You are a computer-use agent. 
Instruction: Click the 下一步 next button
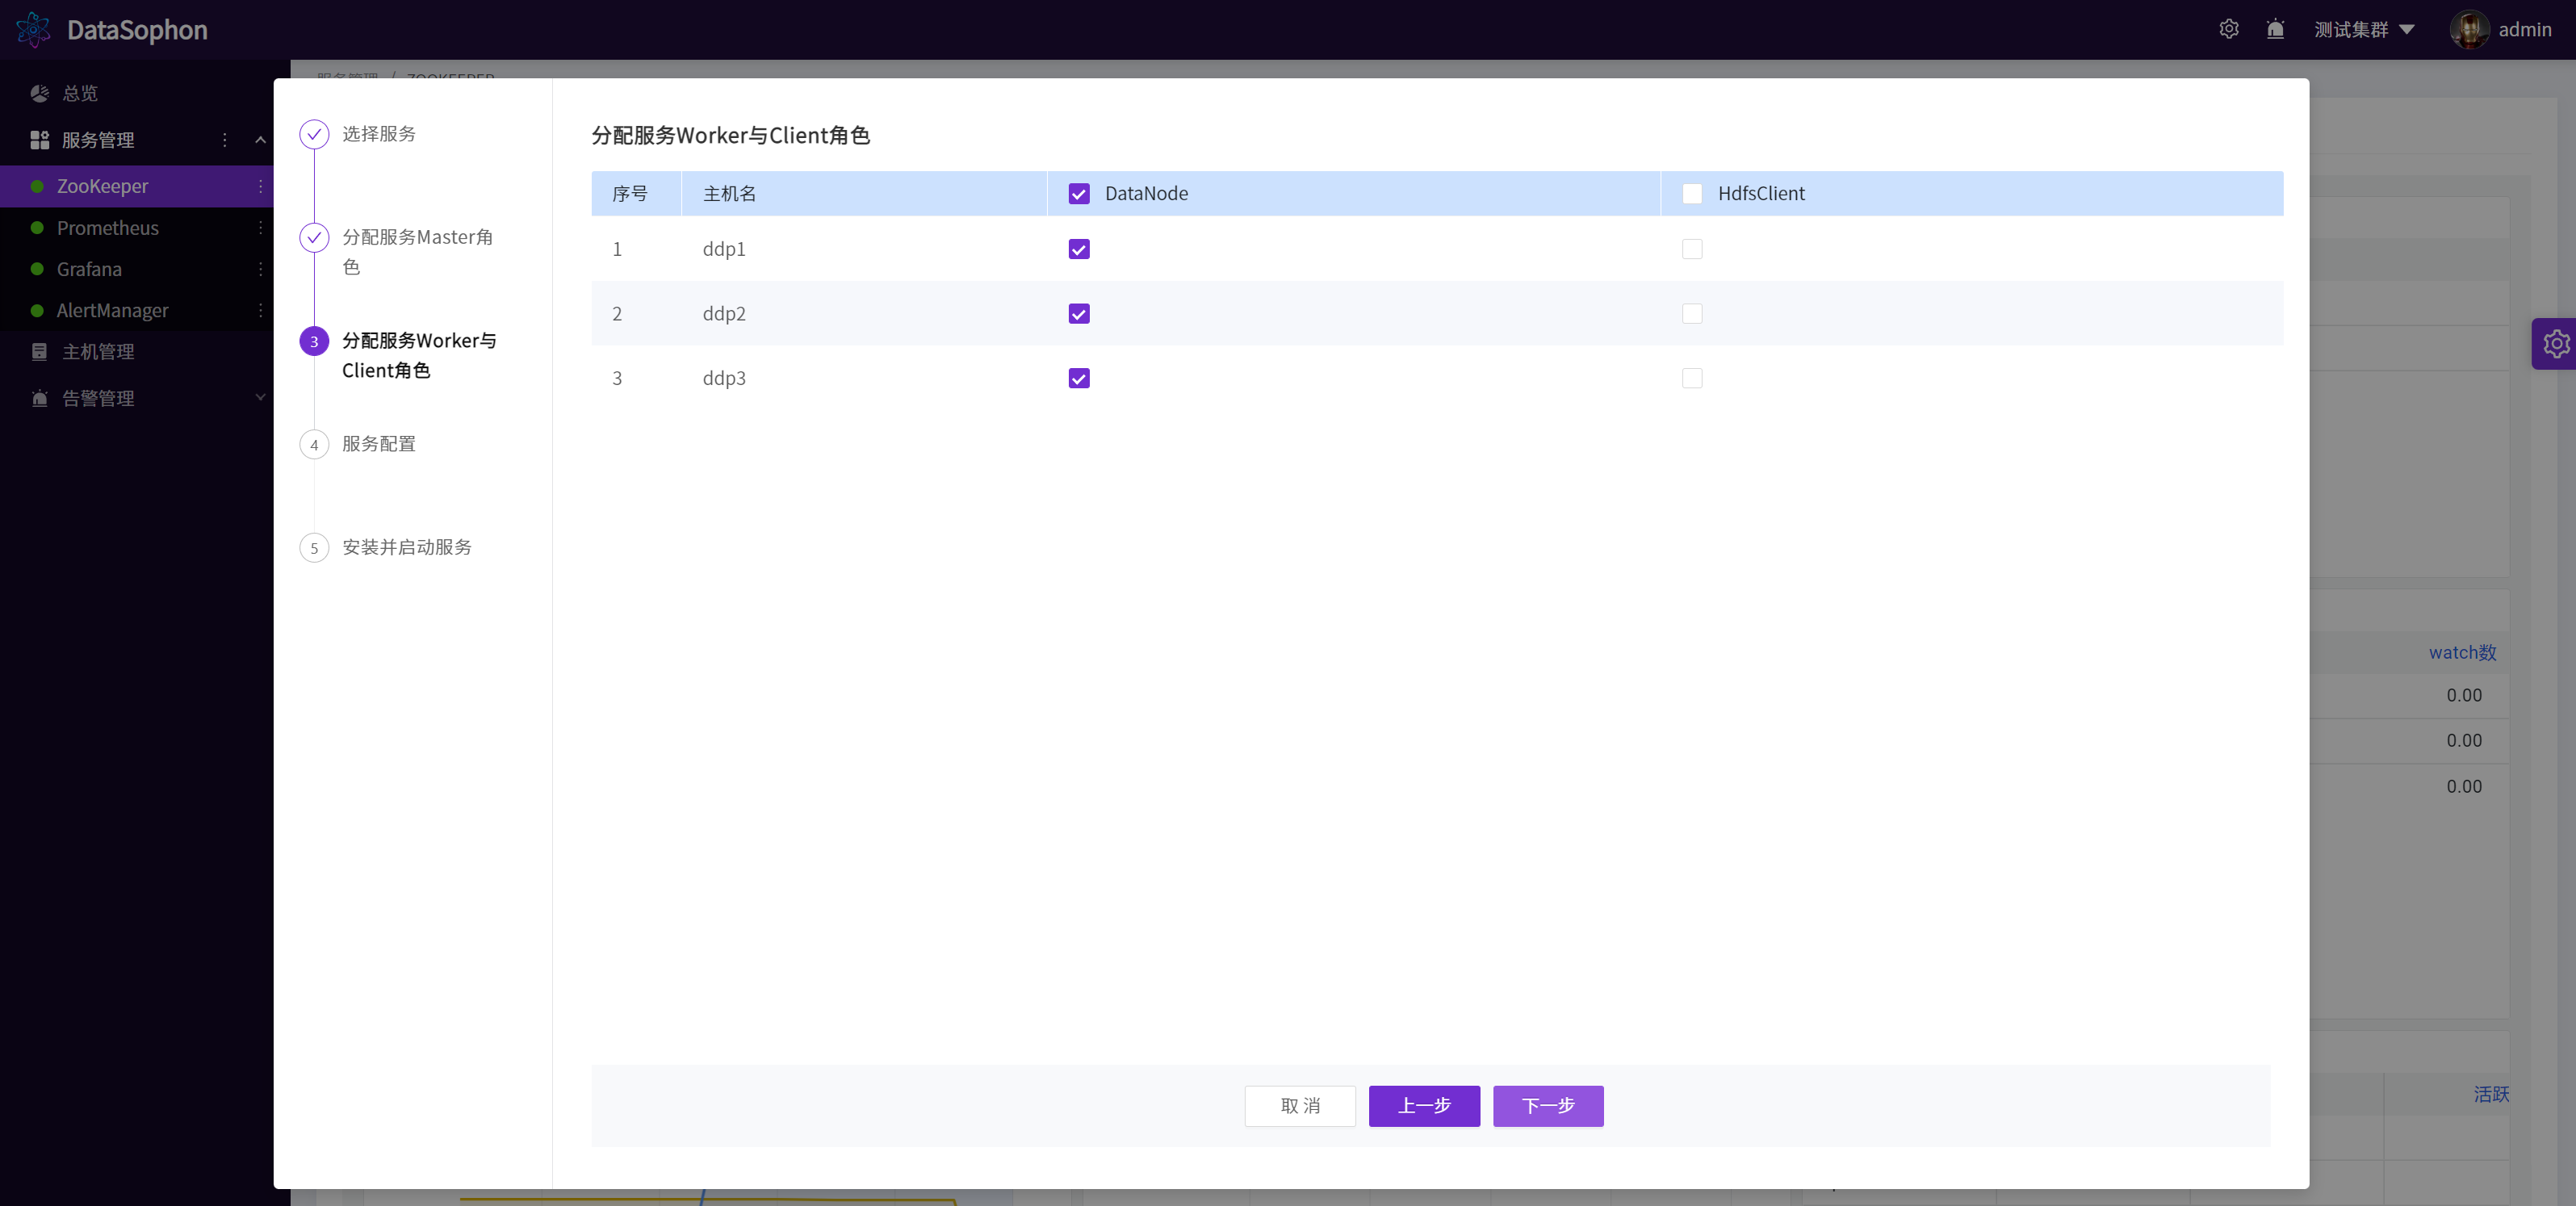tap(1548, 1106)
